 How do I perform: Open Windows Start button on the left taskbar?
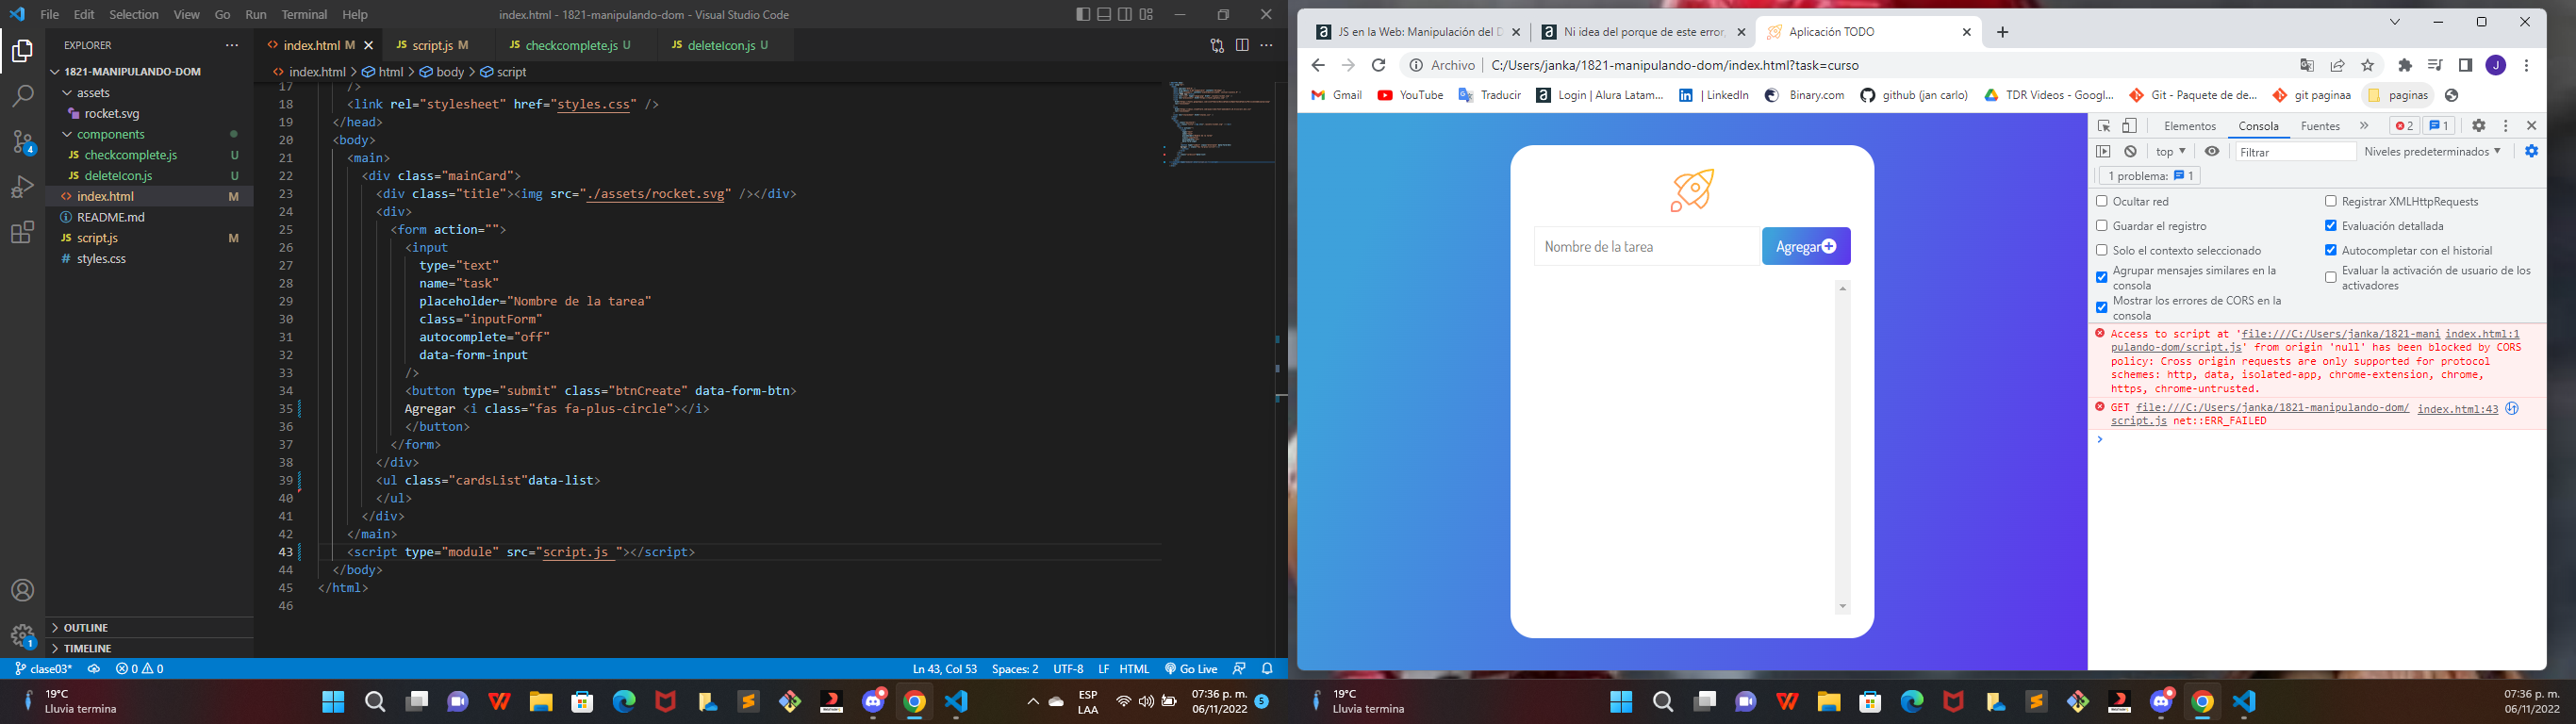click(333, 702)
